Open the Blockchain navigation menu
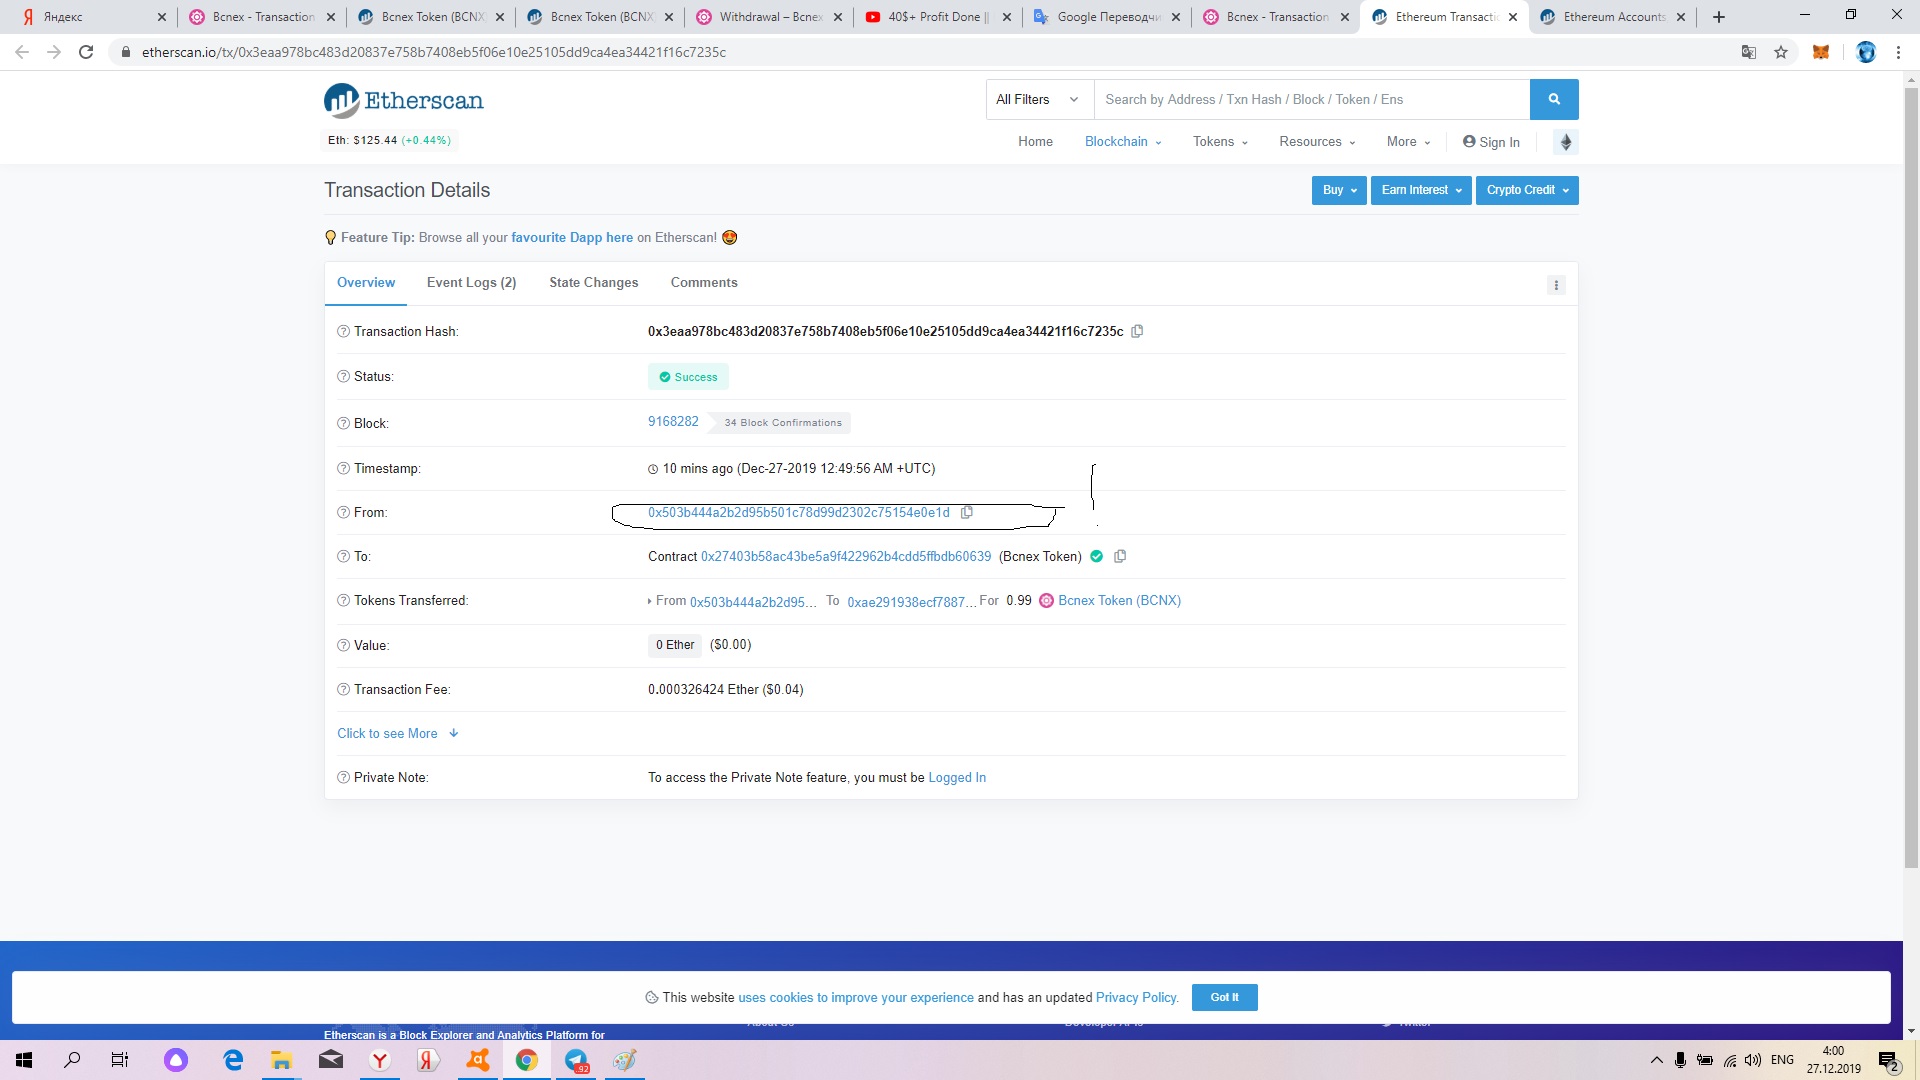This screenshot has height=1080, width=1920. tap(1123, 142)
